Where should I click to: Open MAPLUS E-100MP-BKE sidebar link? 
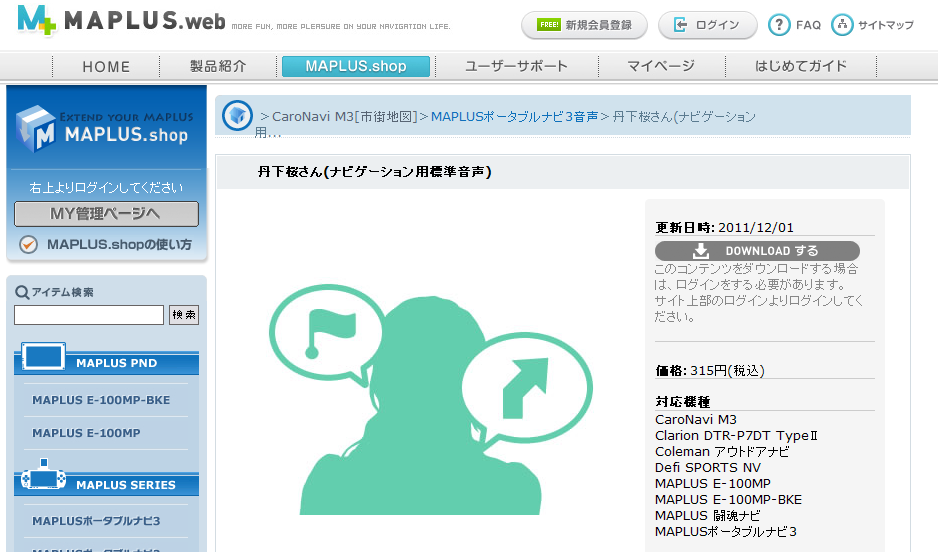[x=101, y=400]
